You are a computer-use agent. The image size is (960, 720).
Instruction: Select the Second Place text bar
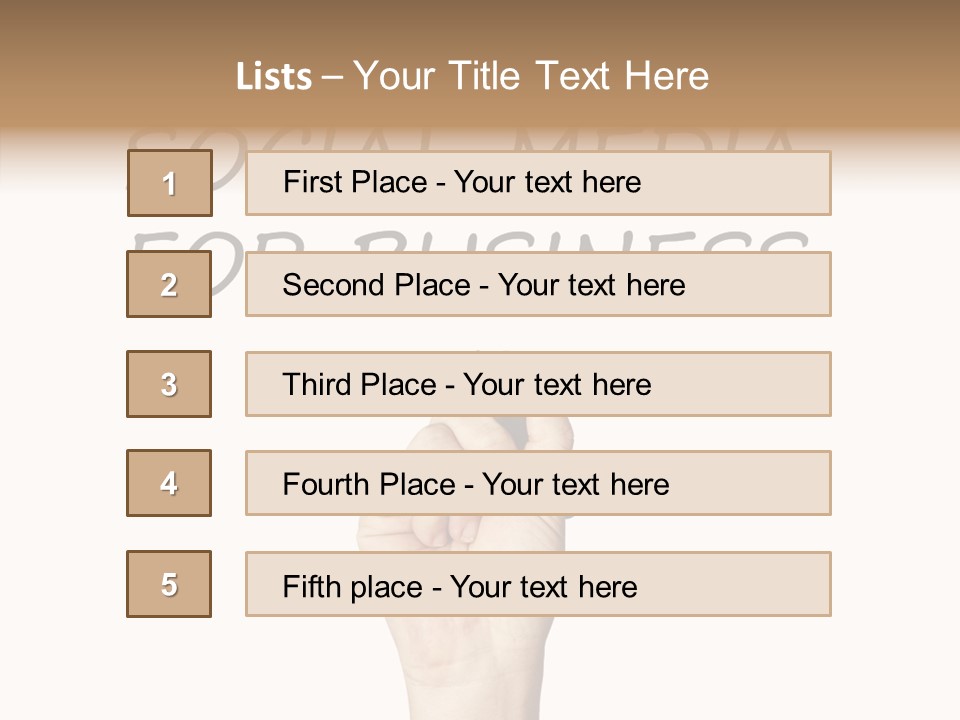click(538, 285)
